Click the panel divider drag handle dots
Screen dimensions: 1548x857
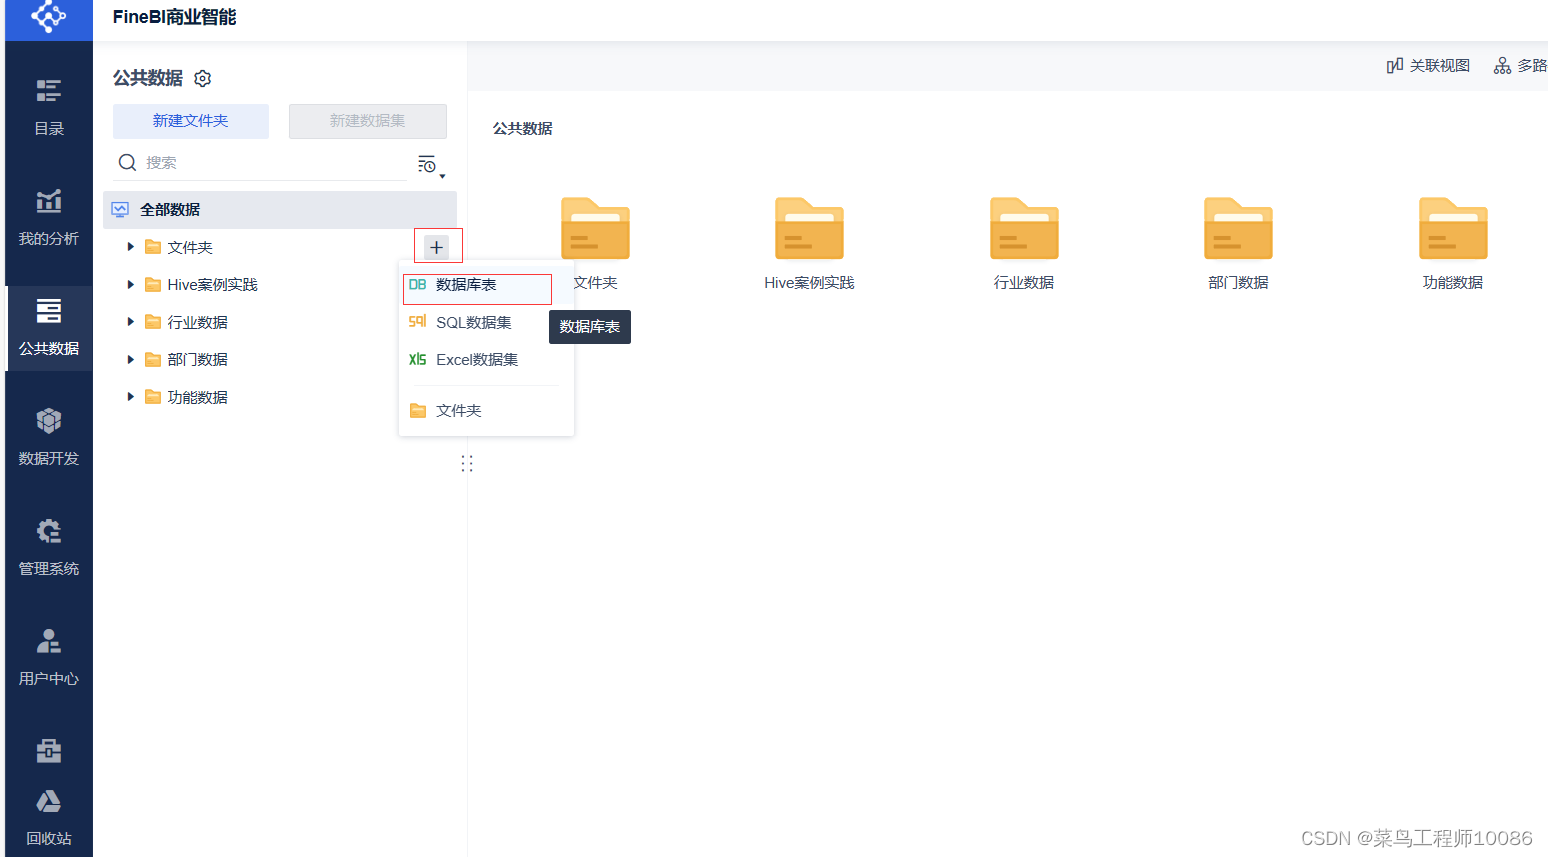(467, 463)
